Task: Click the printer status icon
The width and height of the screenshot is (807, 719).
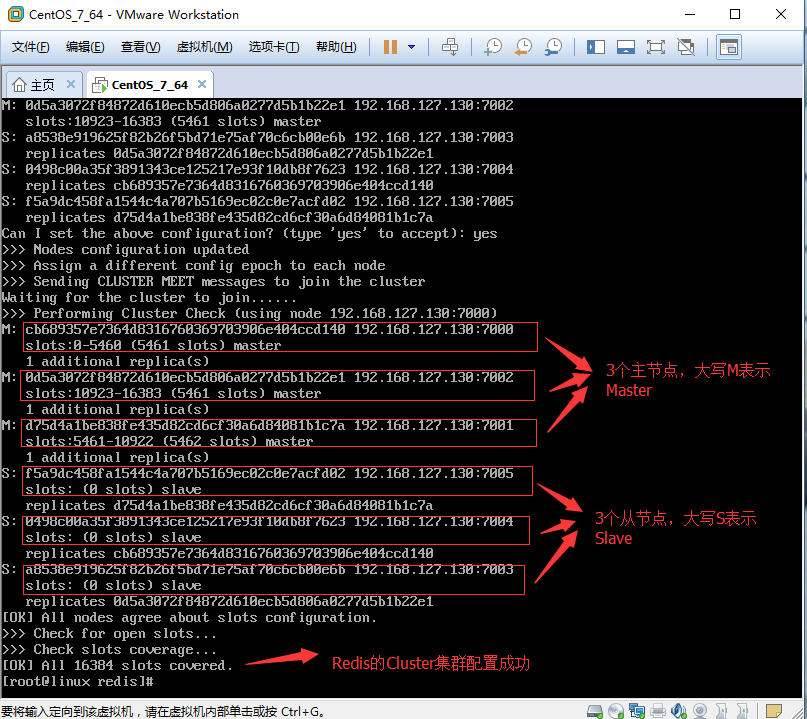Action: pyautogui.click(x=658, y=711)
